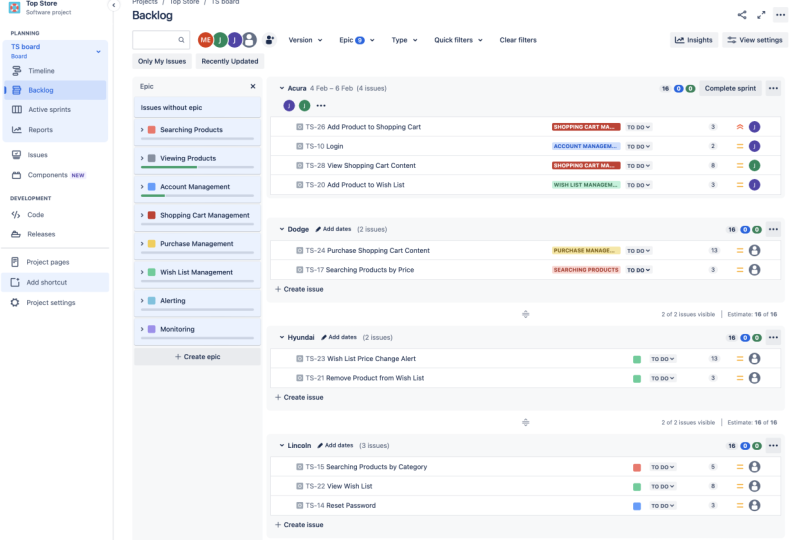Click the green epic color square on TS-22

[636, 487]
